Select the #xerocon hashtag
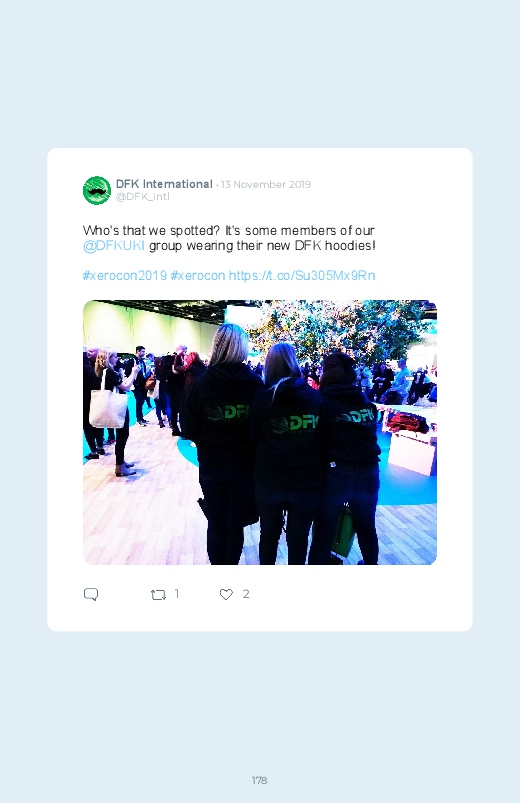The image size is (520, 803). click(198, 276)
